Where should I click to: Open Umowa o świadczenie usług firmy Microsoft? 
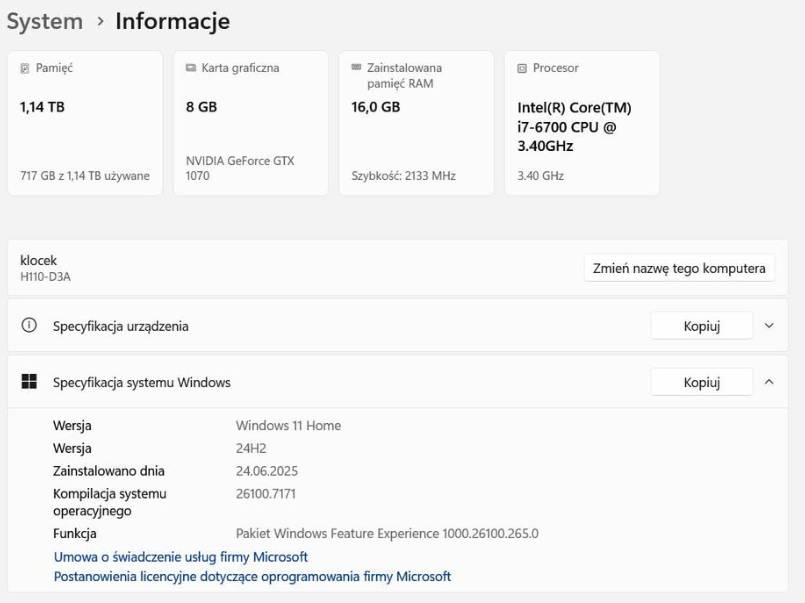tap(180, 557)
